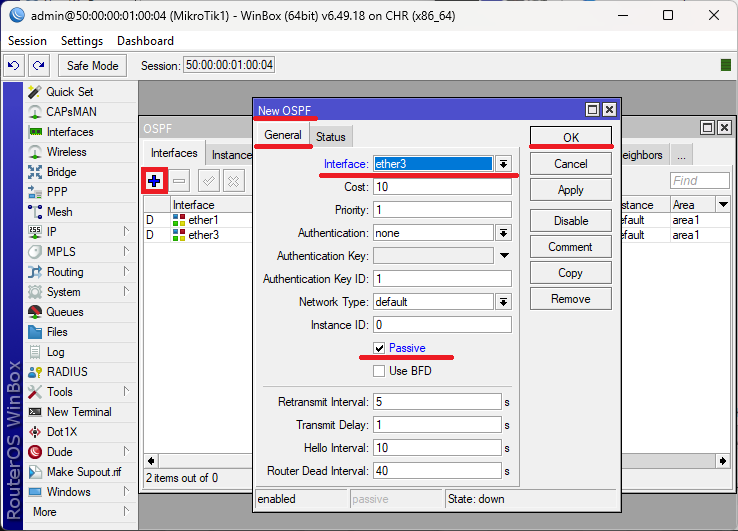Viewport: 738px width, 531px height.
Task: Click the Hello Interval input field
Action: coord(436,448)
